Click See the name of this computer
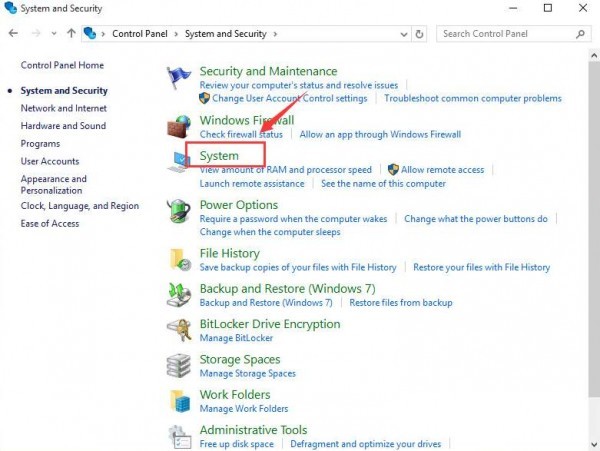600x451 pixels. click(x=383, y=184)
